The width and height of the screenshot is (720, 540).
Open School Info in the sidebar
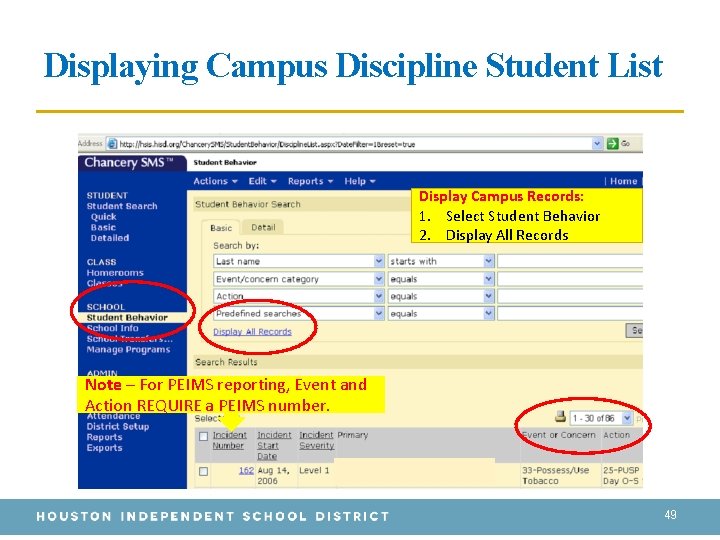click(x=112, y=328)
